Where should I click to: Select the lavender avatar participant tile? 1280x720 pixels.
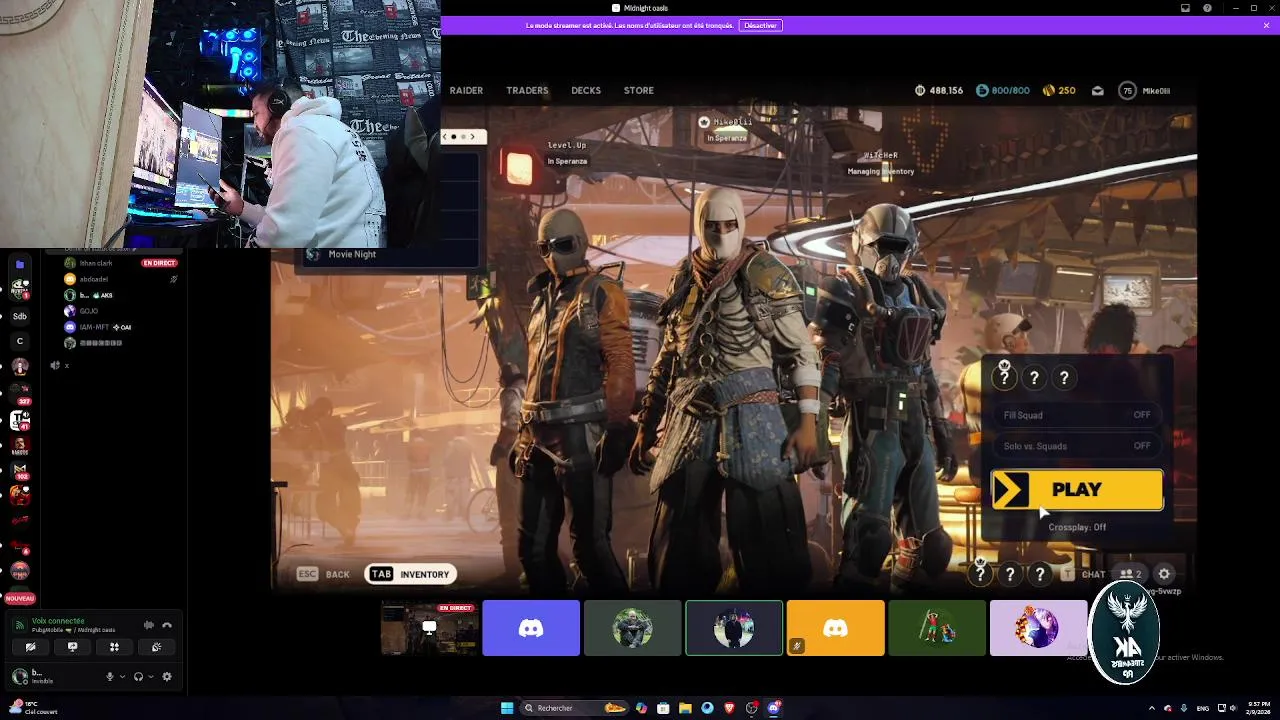coord(1038,628)
